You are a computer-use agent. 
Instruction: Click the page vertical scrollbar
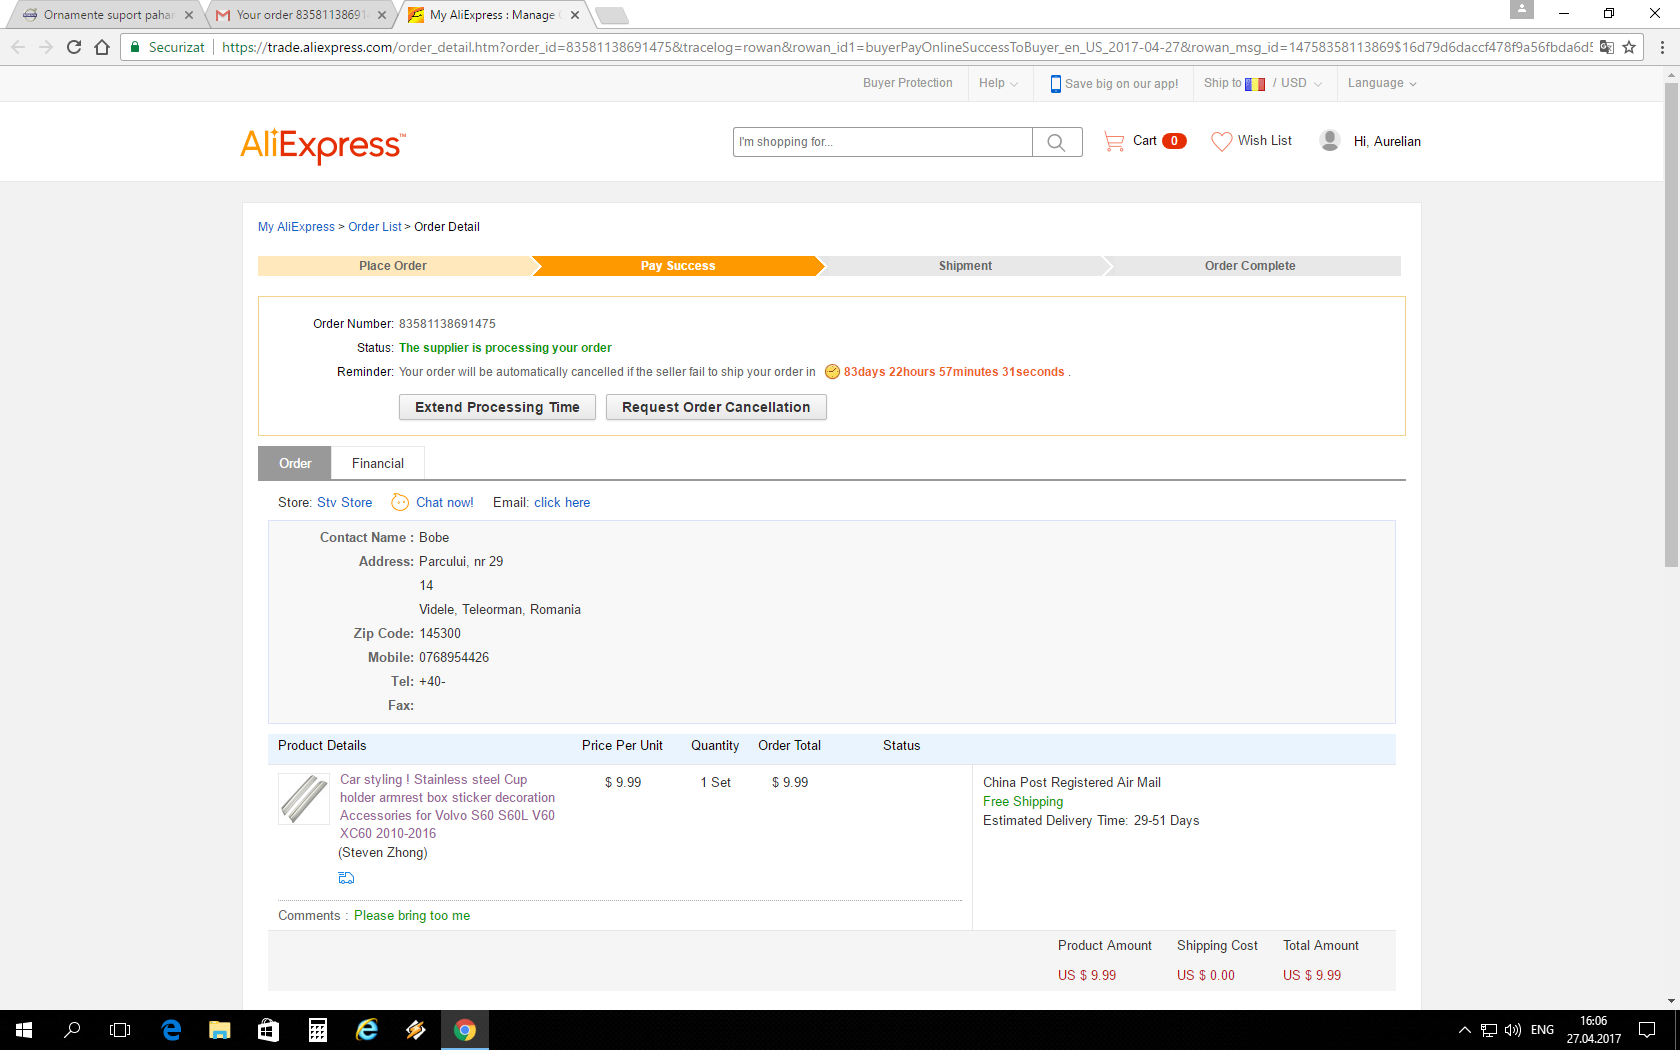coord(1671,325)
